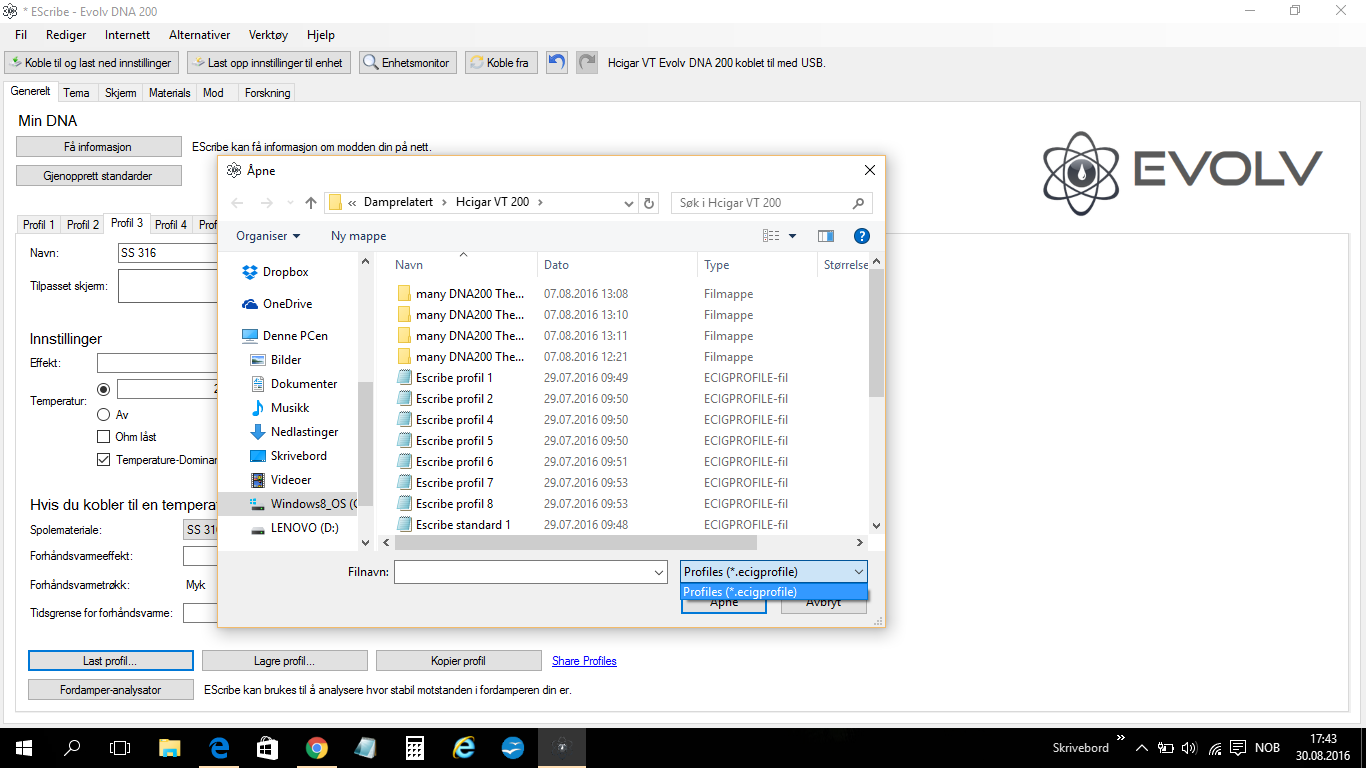Screen dimensions: 1366x768
Task: Toggle the preview pane icon in the dialog
Action: pos(825,236)
